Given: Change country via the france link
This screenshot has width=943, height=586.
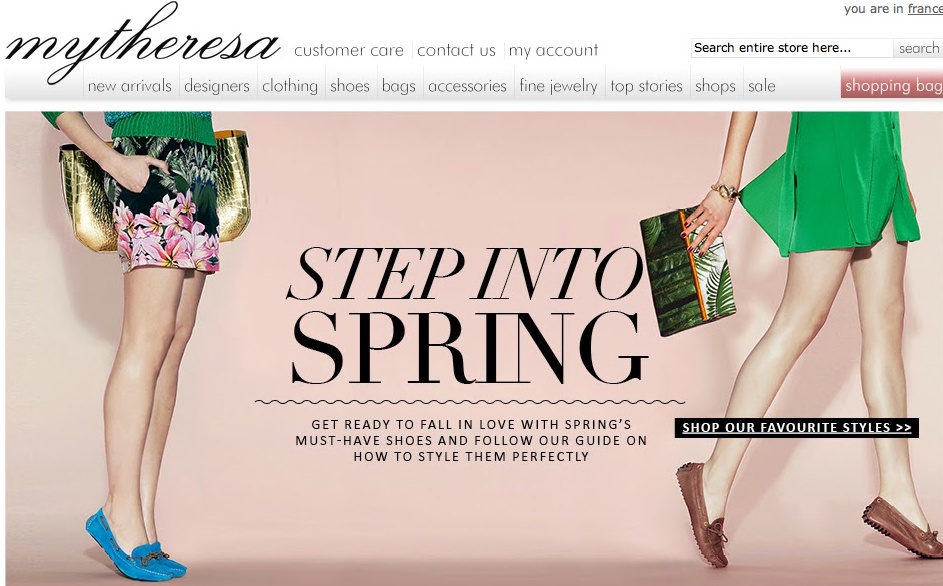Looking at the screenshot, I should [925, 9].
